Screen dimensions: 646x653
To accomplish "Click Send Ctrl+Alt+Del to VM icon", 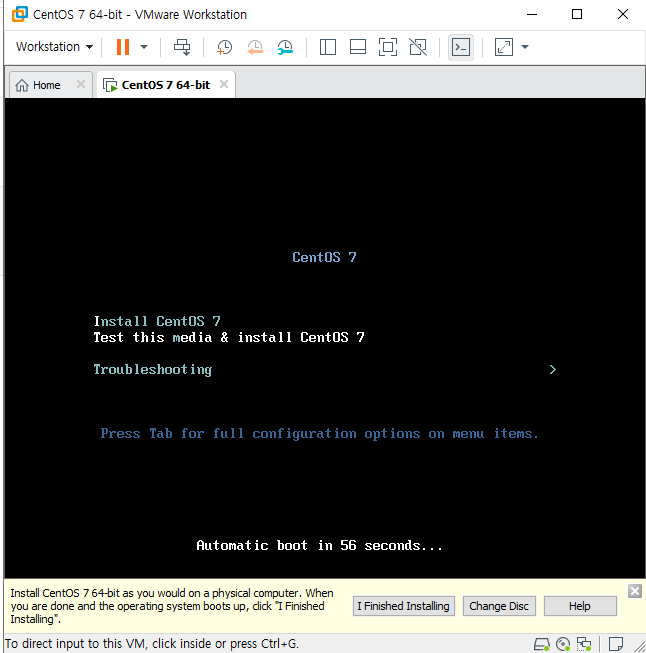I will 182,47.
